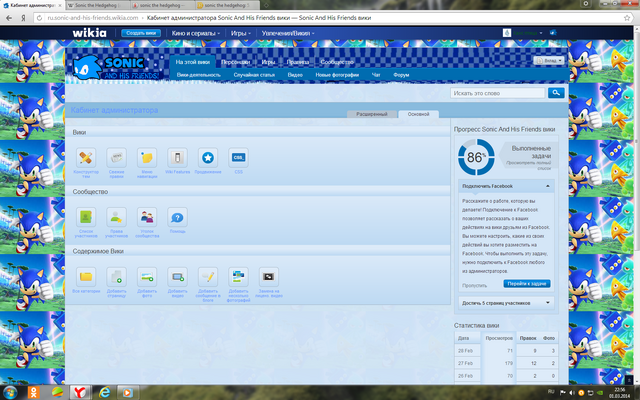
Task: View full task list under 'Выполненные задачи'
Action: click(x=529, y=165)
